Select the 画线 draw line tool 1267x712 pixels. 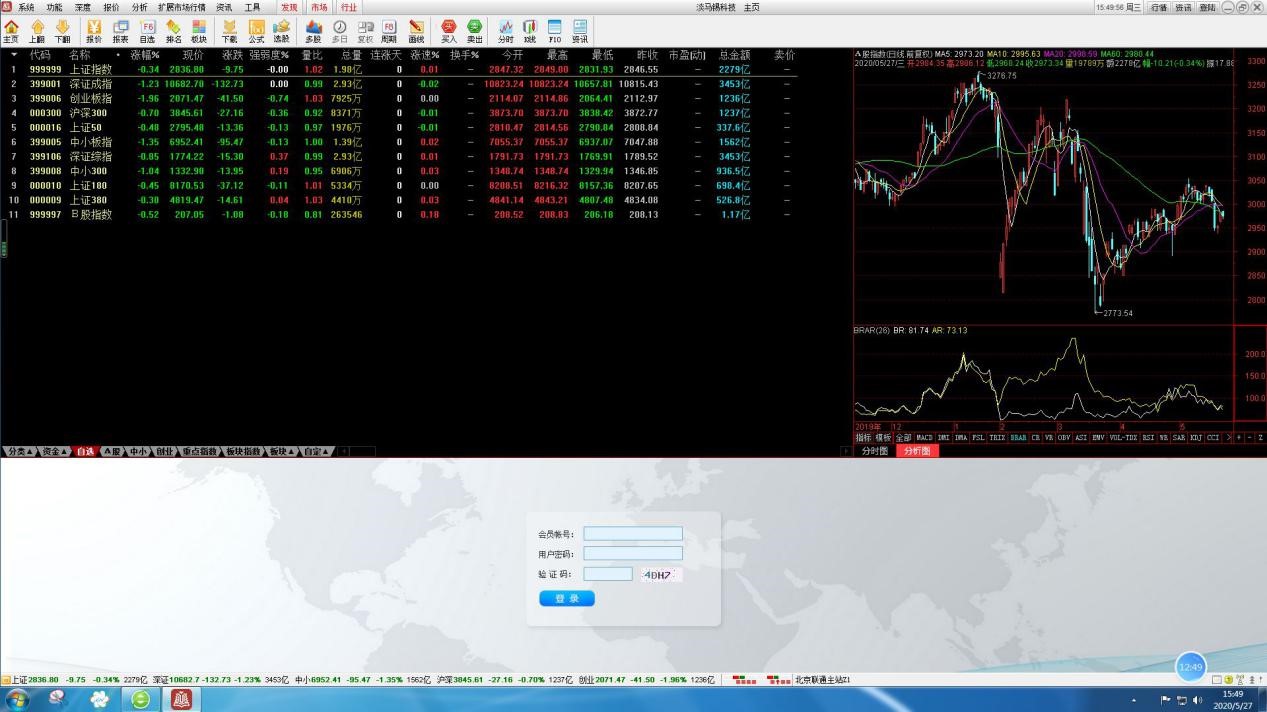pyautogui.click(x=416, y=30)
